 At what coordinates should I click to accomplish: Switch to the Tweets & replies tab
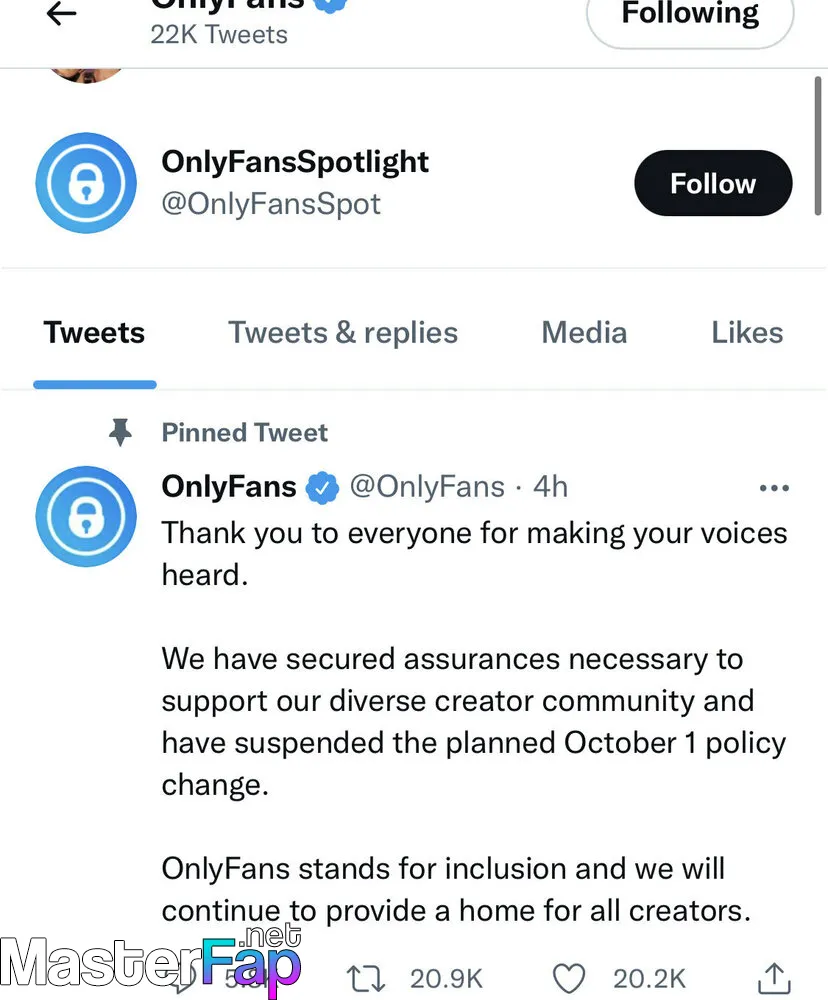click(343, 333)
